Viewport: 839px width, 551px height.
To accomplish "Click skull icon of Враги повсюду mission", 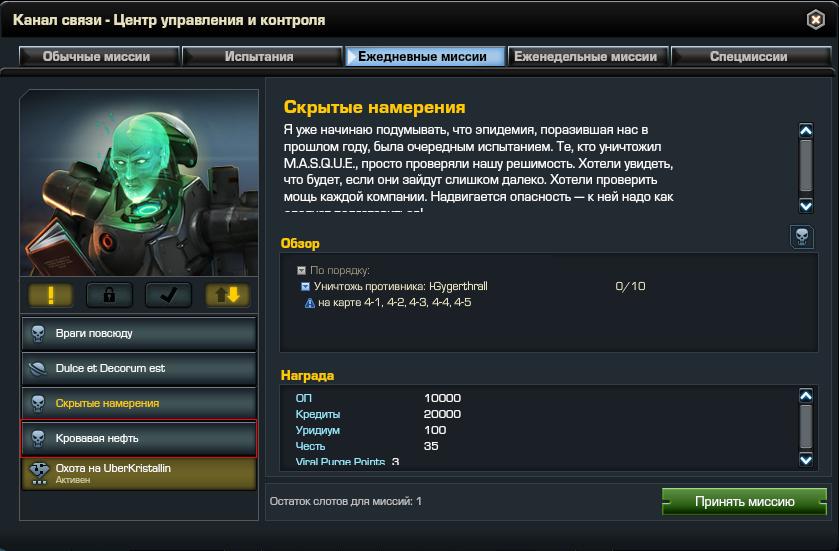I will point(38,333).
